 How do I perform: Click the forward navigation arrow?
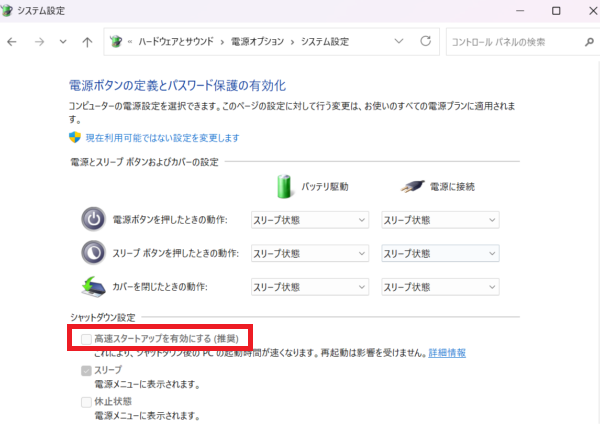click(39, 42)
